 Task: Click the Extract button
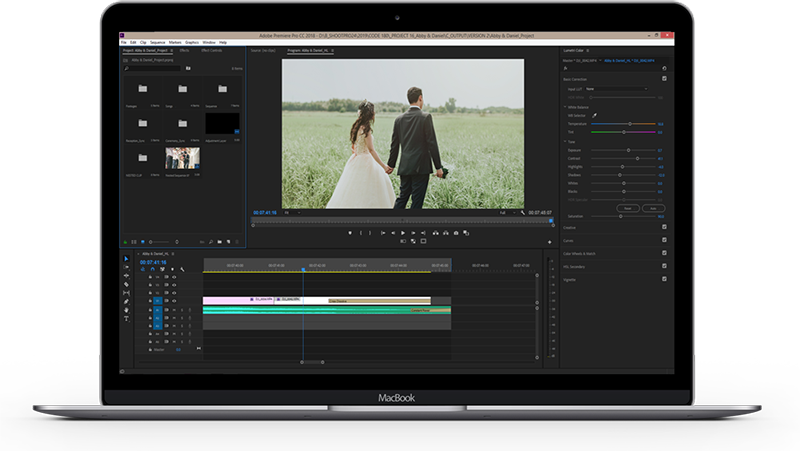445,233
